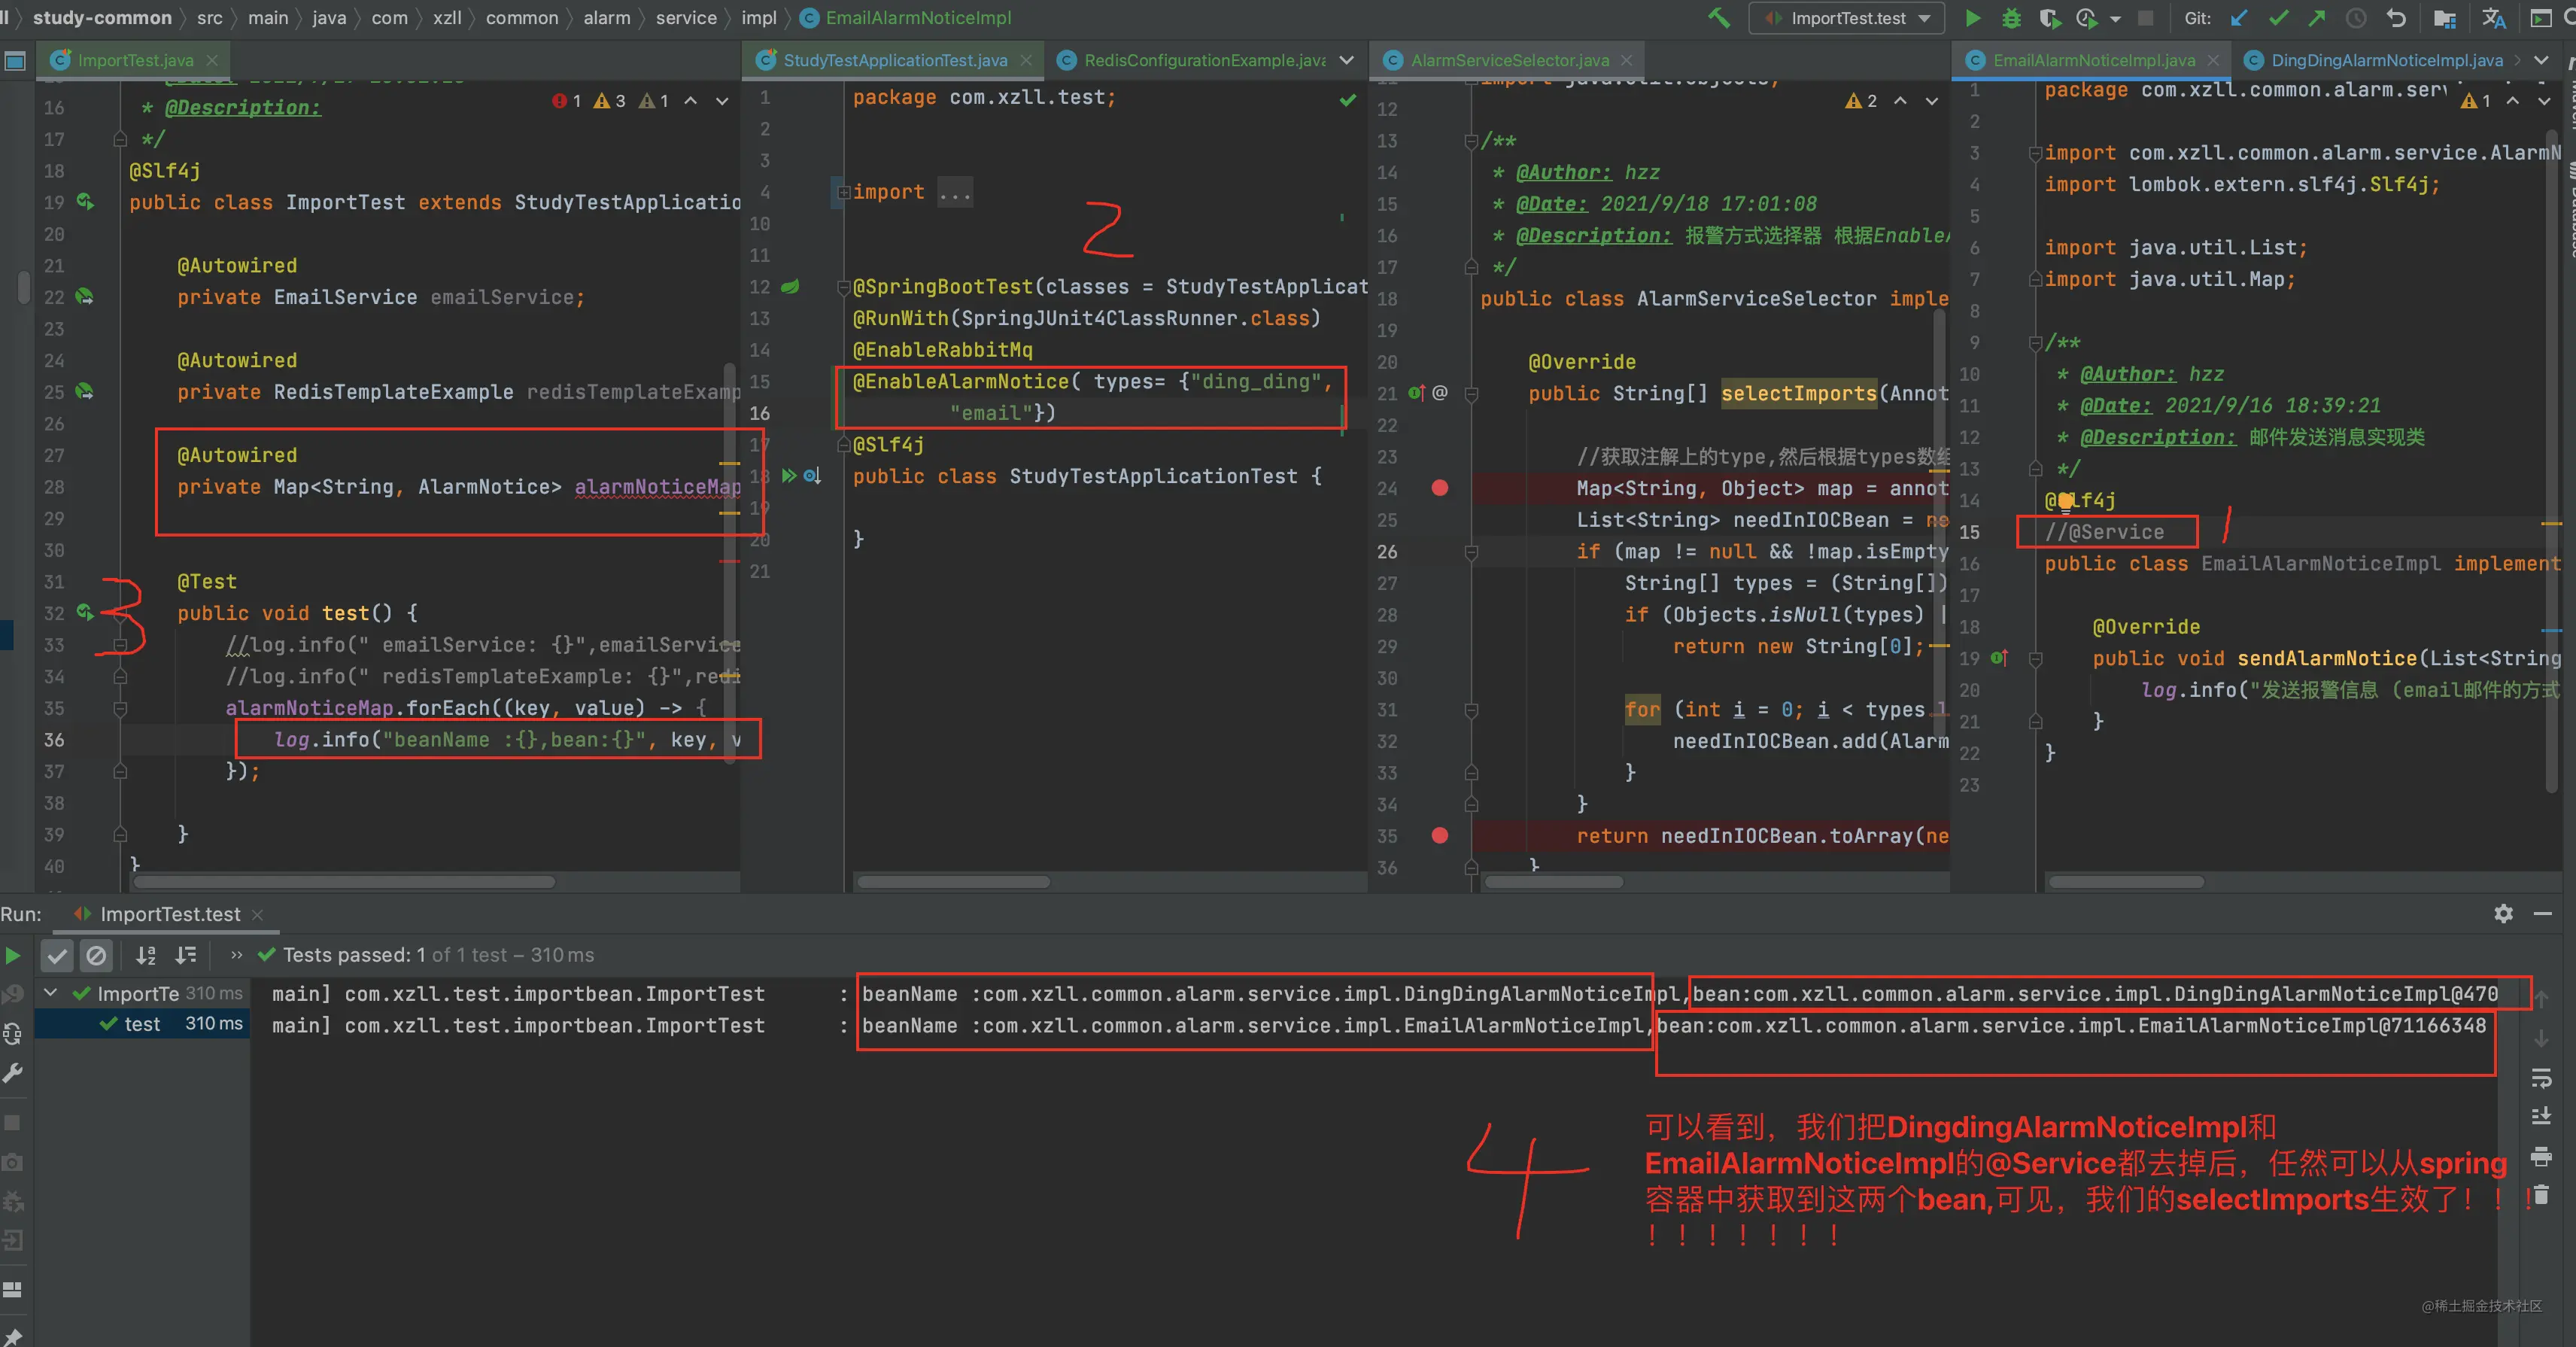Show hidden tabs dropdown beside RedisConfigurationExample tab
Image resolution: width=2576 pixels, height=1347 pixels.
click(x=1347, y=60)
